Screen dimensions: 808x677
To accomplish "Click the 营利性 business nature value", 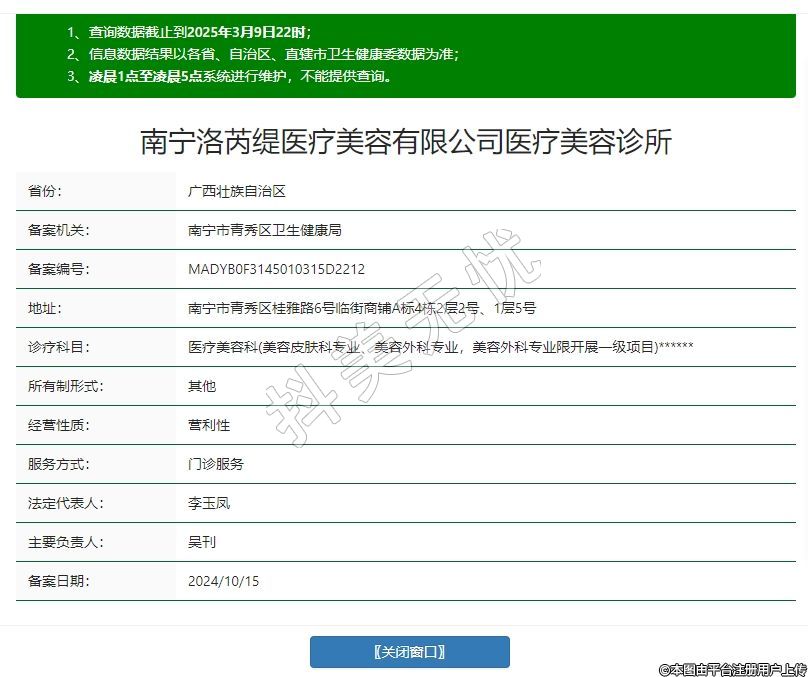I will (x=209, y=425).
